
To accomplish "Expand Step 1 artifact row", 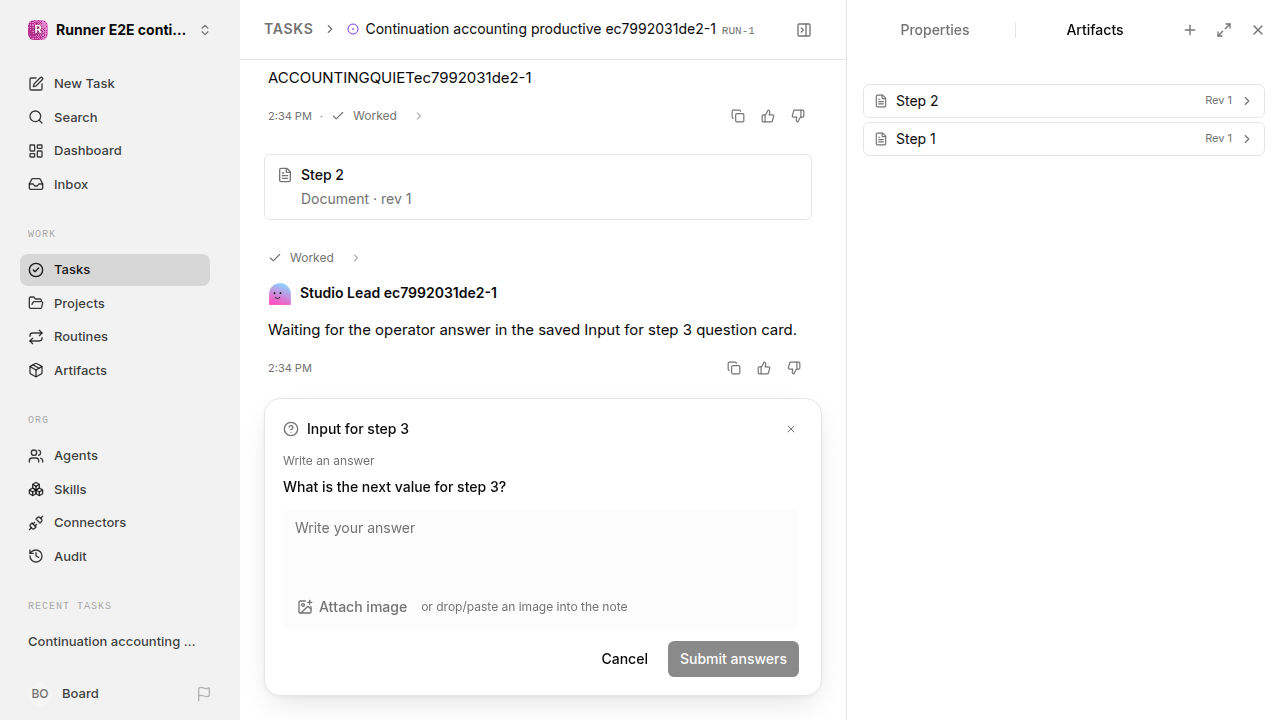I will tap(1064, 139).
